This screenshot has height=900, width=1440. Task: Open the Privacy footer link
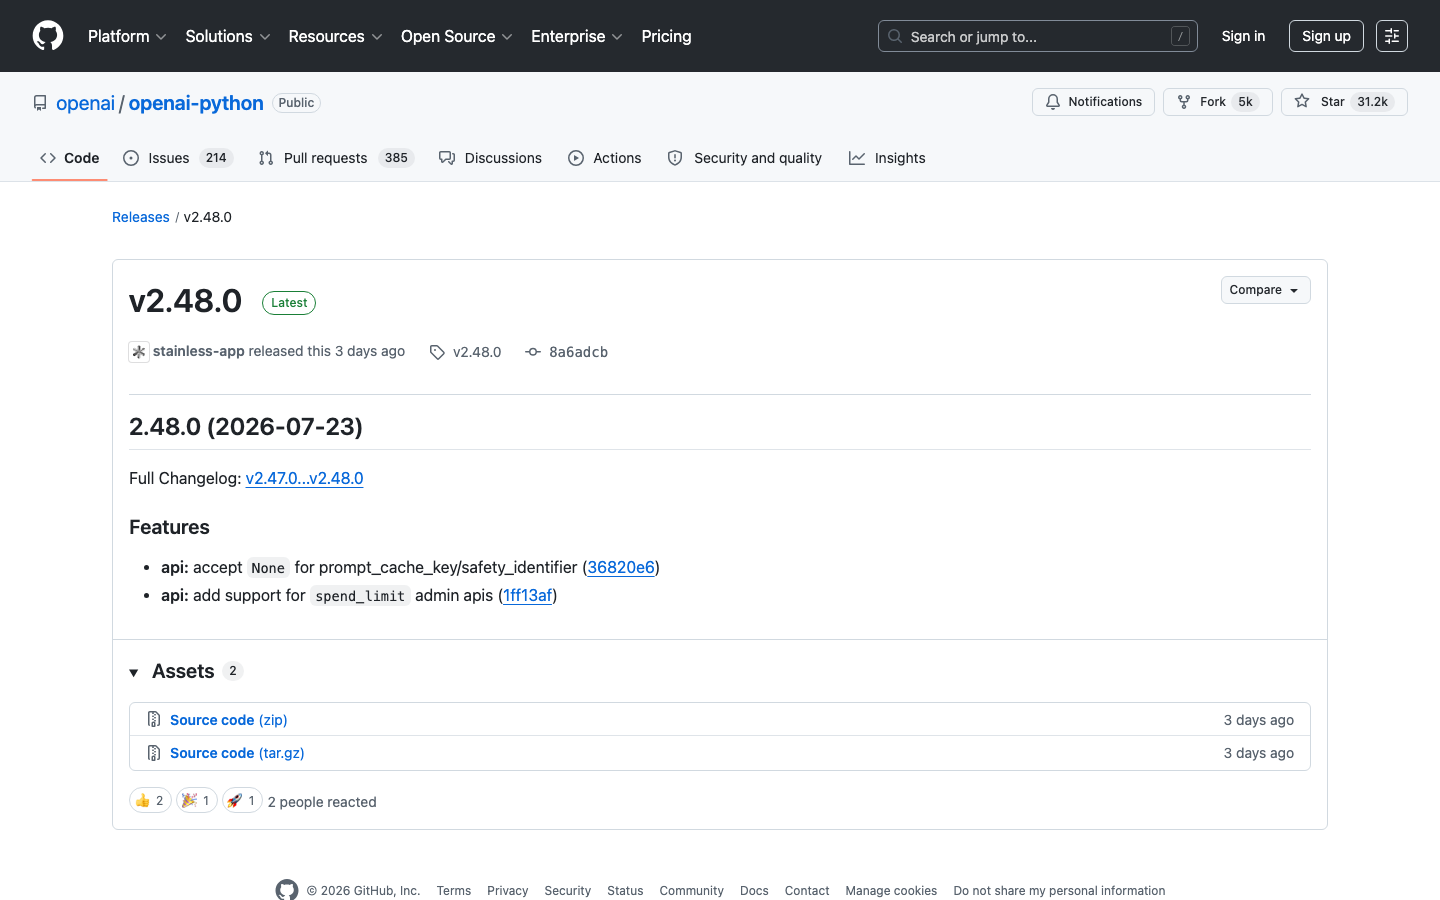[507, 890]
